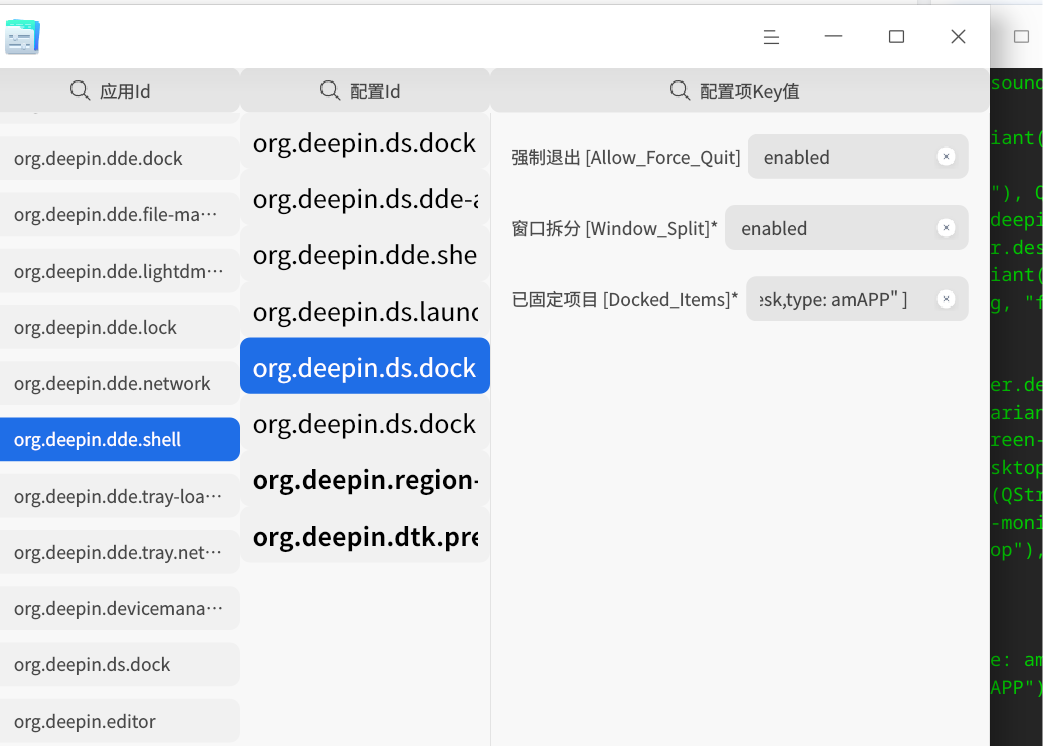This screenshot has height=746, width=1043.
Task: Select org.deepin.editor application
Action: [120, 721]
